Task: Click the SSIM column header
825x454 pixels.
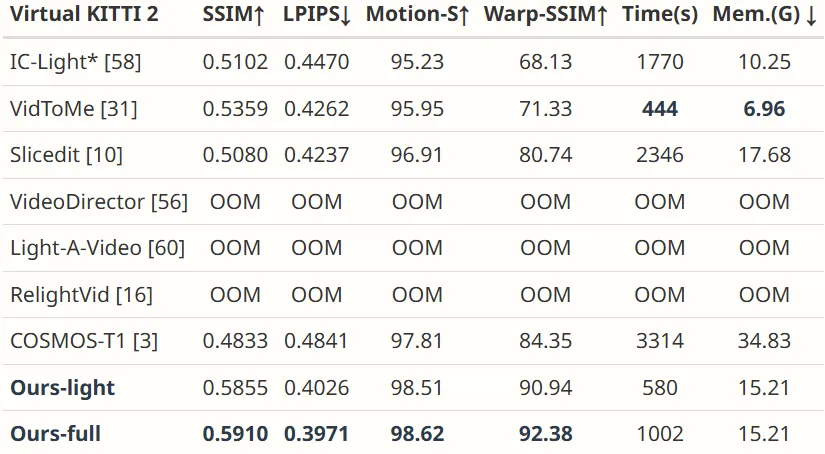Action: (x=234, y=14)
